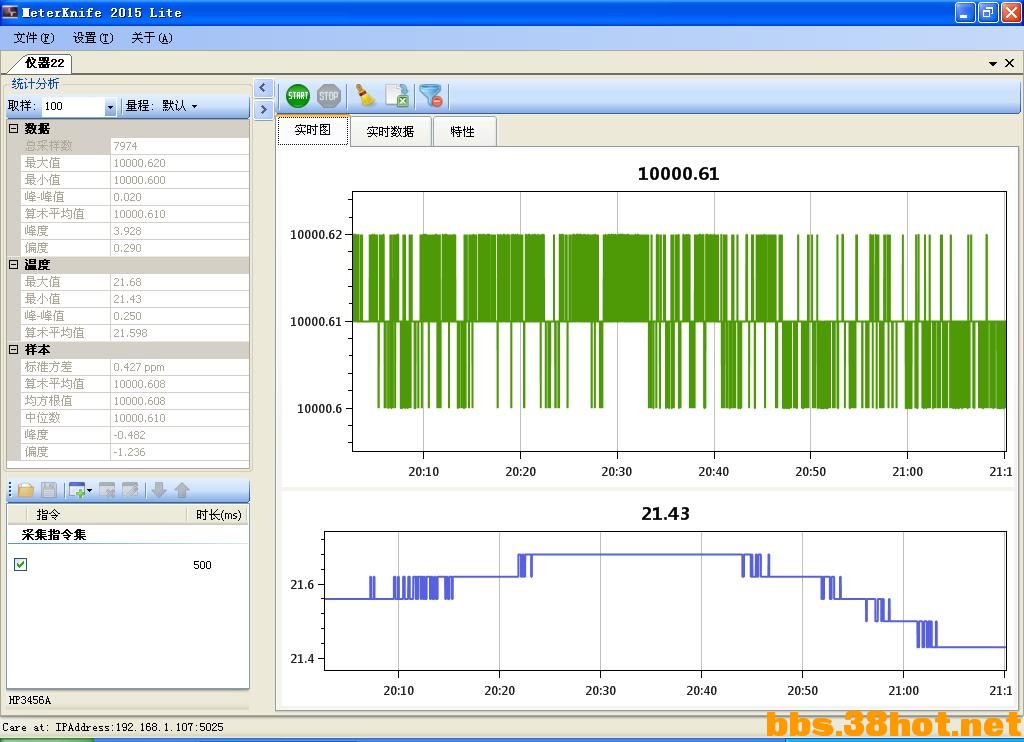The image size is (1024, 742).
Task: Click the 样本 偏度 value -1.236
Action: click(x=180, y=451)
